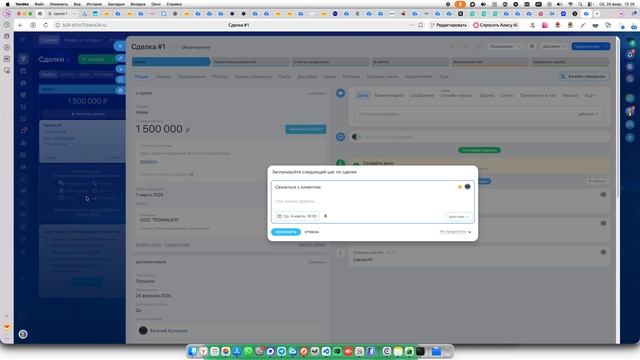This screenshot has height=360, width=640.
Task: Expand the postpone options dropdown at dialog bottom right
Action: point(455,232)
